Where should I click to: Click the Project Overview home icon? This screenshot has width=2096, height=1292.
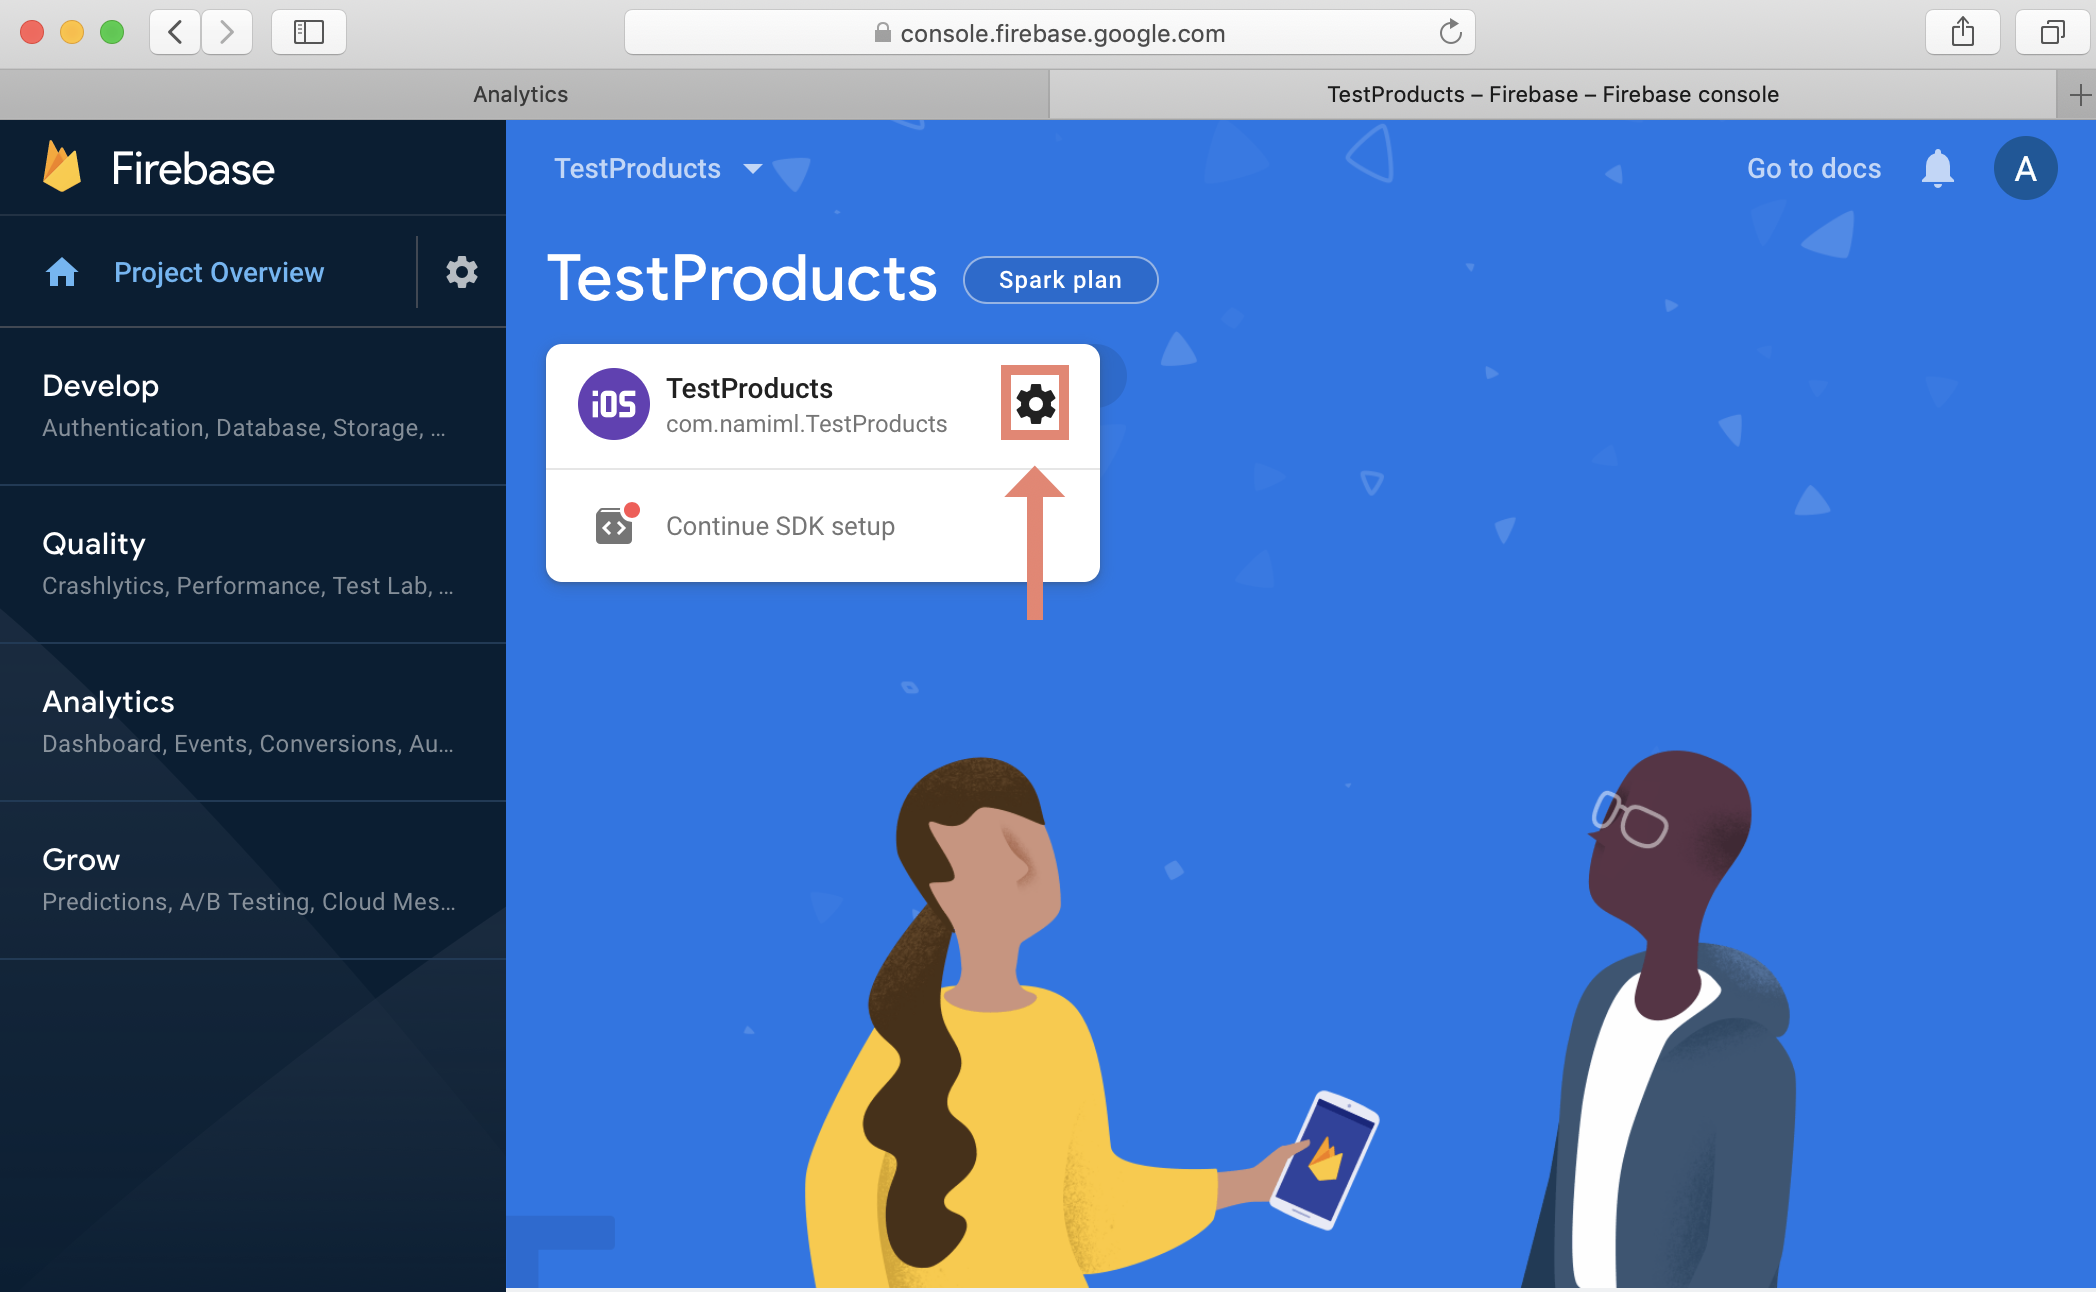[x=62, y=272]
